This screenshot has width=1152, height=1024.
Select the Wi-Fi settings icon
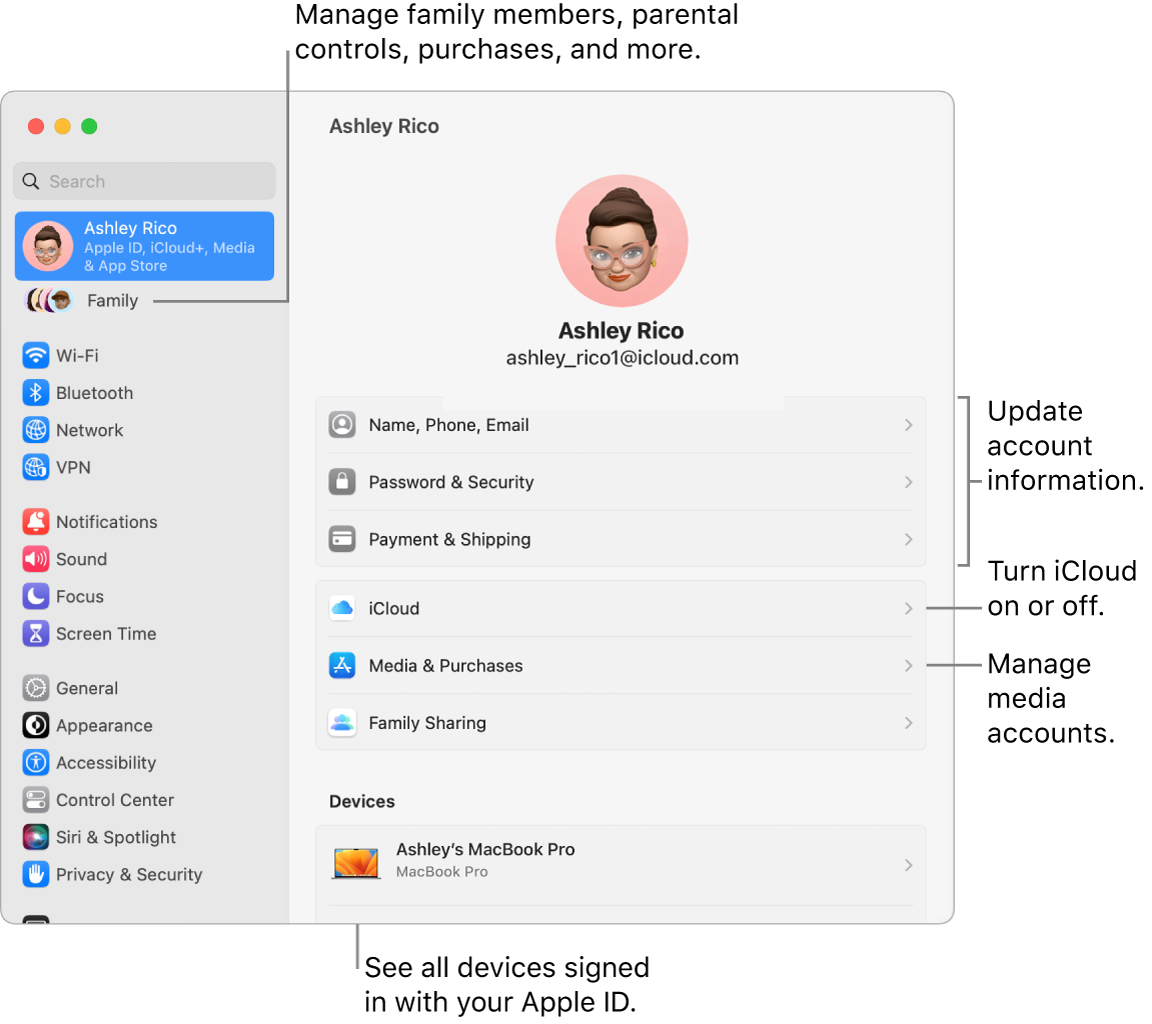pyautogui.click(x=35, y=356)
